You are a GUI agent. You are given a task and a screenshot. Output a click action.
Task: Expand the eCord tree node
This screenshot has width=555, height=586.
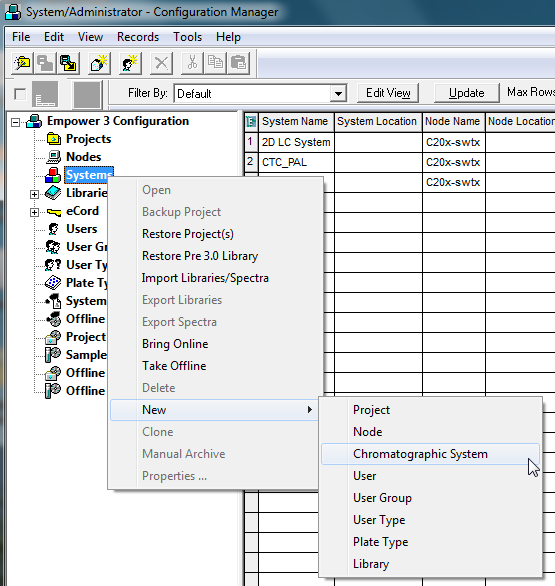[34, 212]
